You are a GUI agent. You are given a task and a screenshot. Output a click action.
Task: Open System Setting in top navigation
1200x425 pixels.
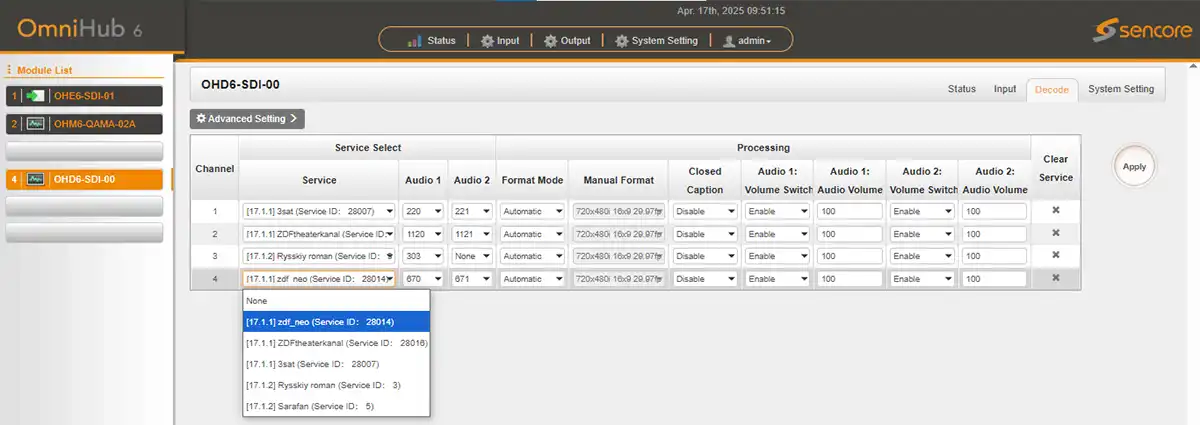point(656,41)
